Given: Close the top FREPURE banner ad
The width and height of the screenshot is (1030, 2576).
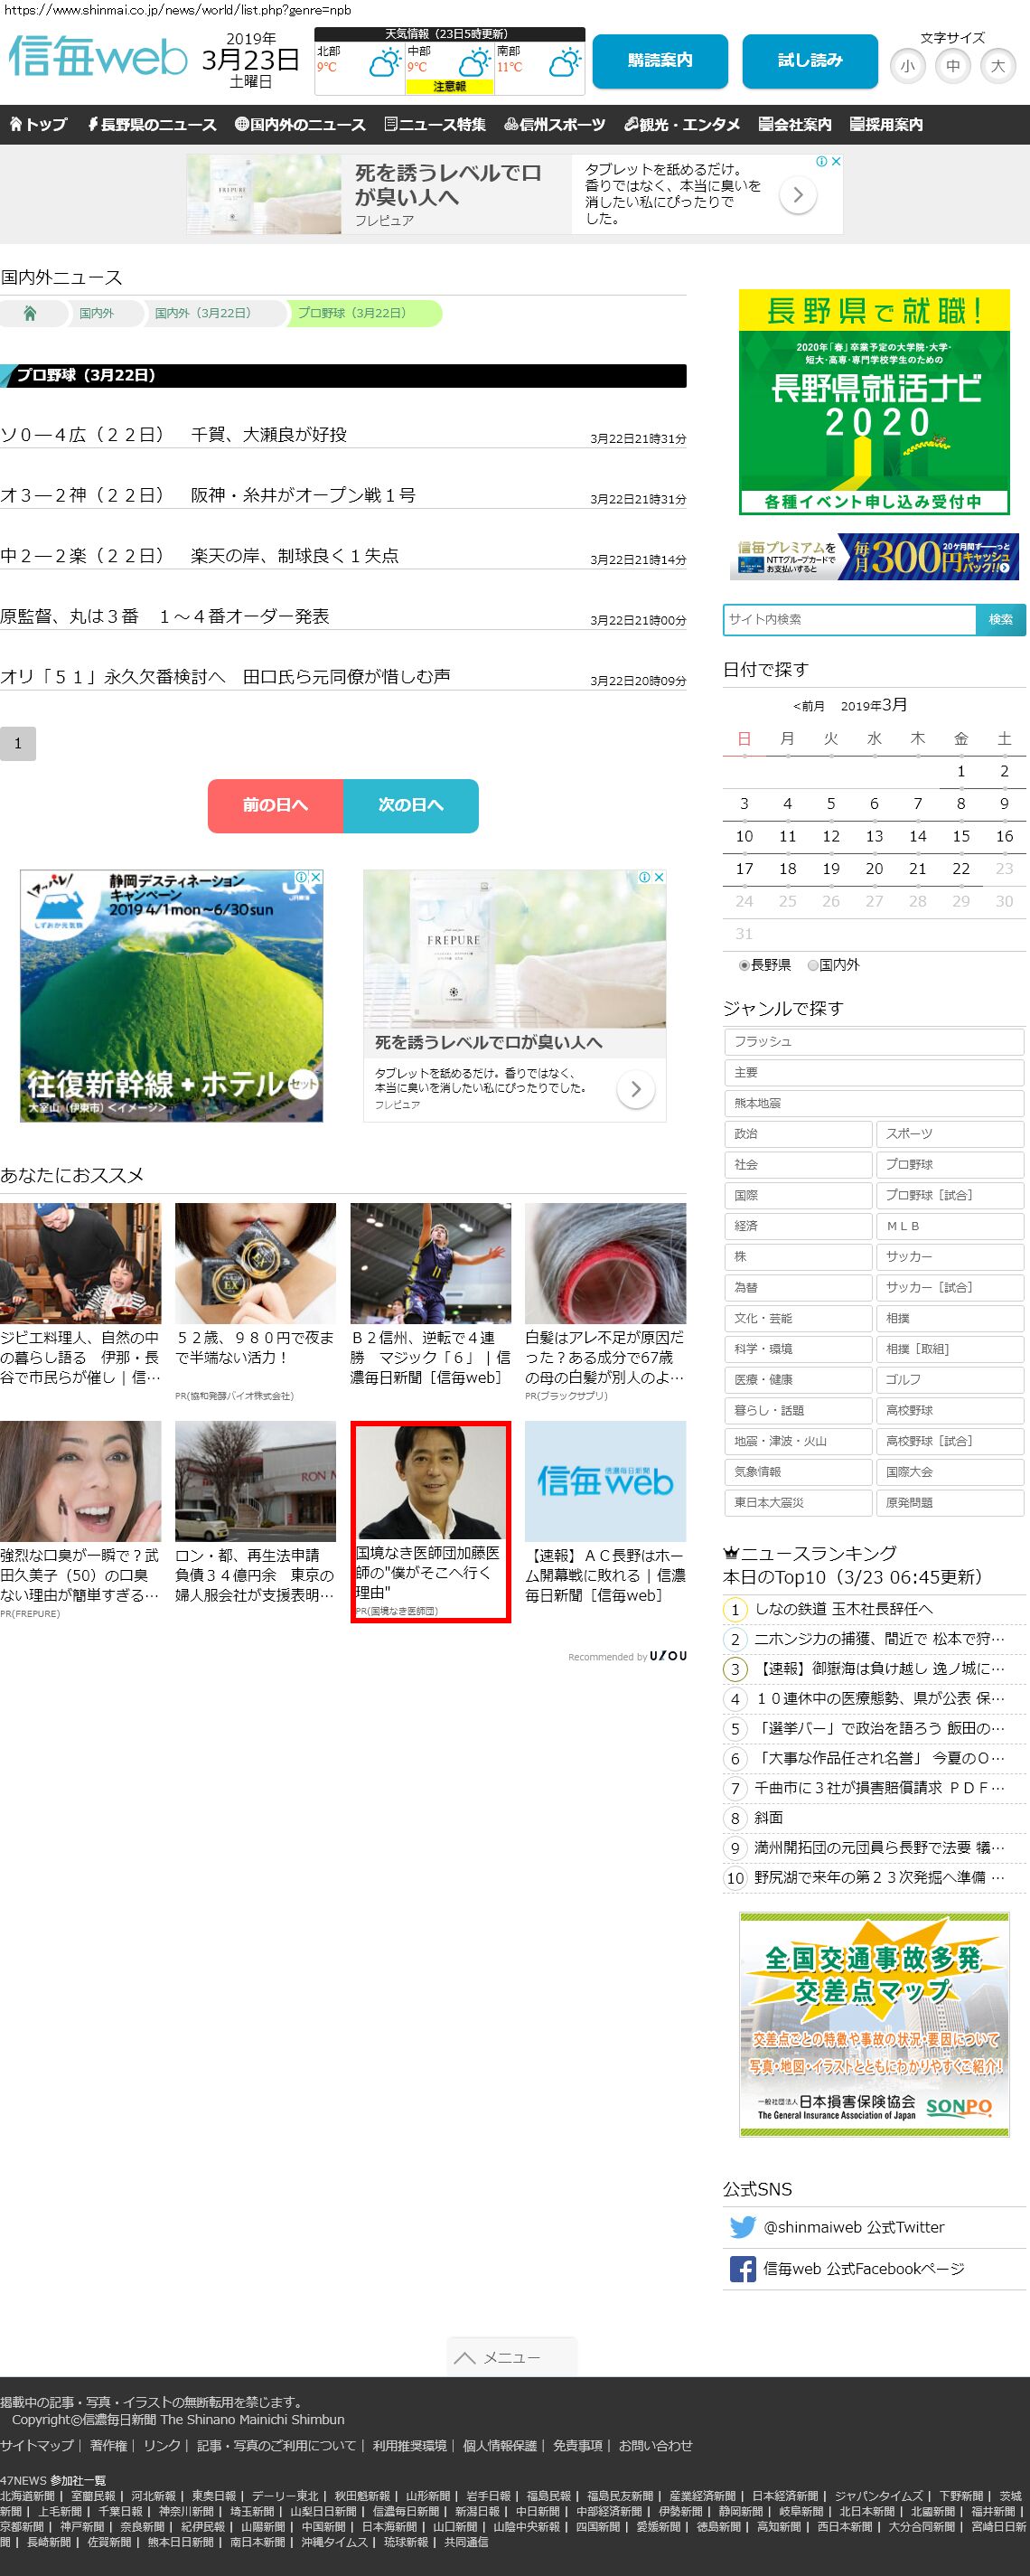Looking at the screenshot, I should point(836,161).
